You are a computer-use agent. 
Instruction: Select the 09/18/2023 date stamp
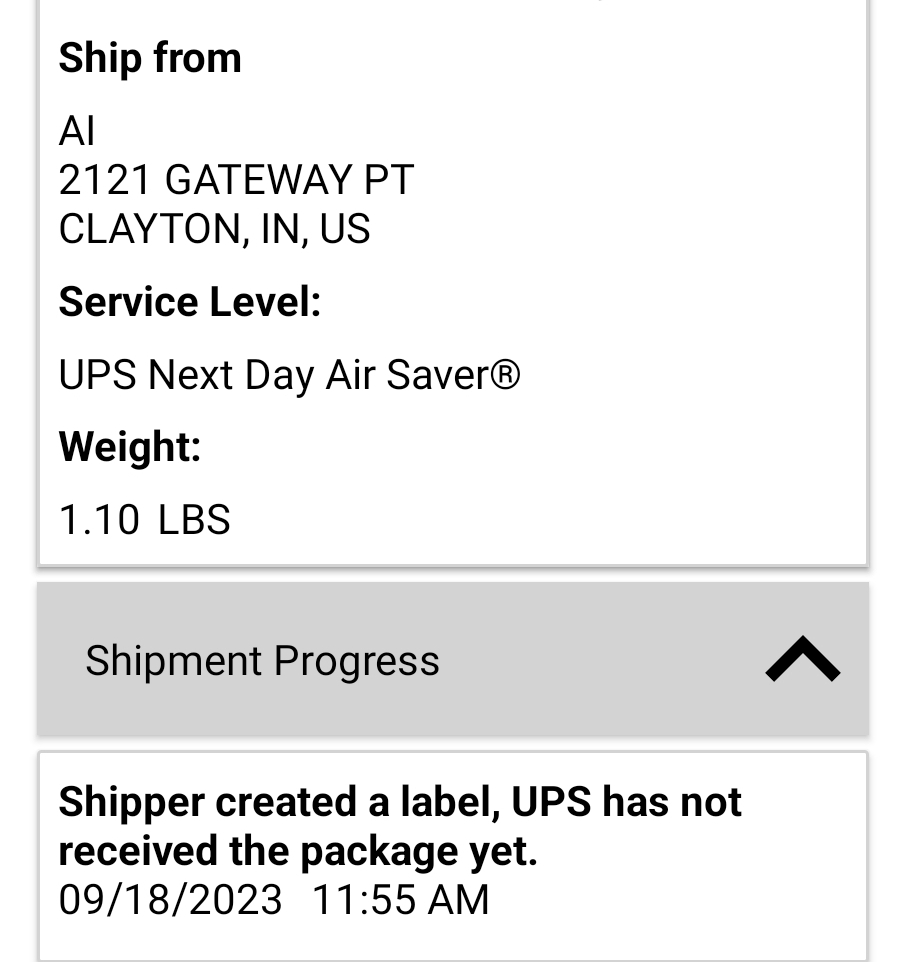pos(170,900)
